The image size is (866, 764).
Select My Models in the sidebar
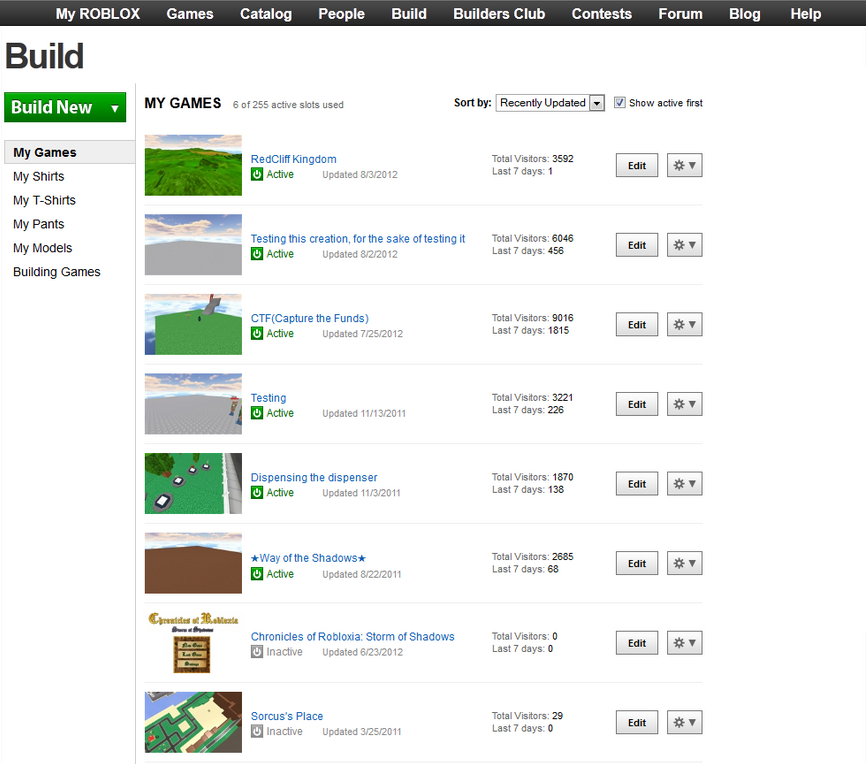click(43, 247)
